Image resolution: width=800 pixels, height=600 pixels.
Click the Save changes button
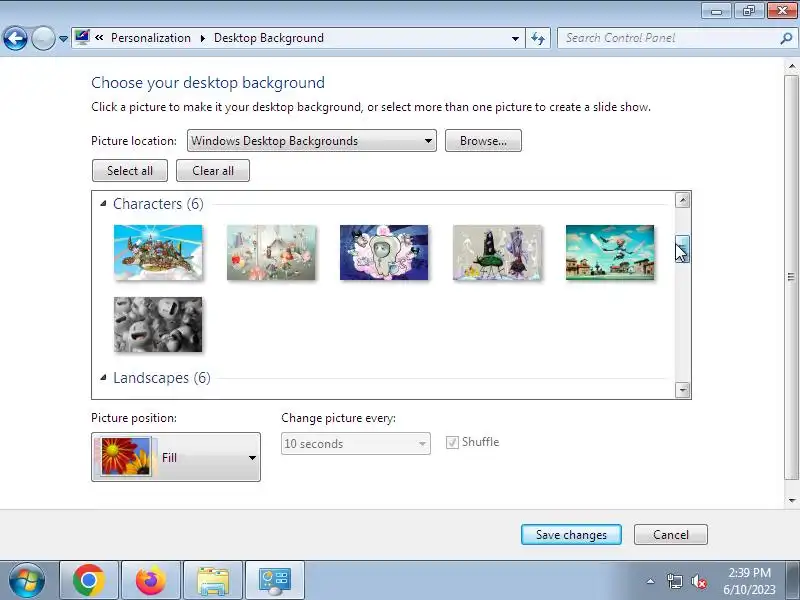(571, 535)
